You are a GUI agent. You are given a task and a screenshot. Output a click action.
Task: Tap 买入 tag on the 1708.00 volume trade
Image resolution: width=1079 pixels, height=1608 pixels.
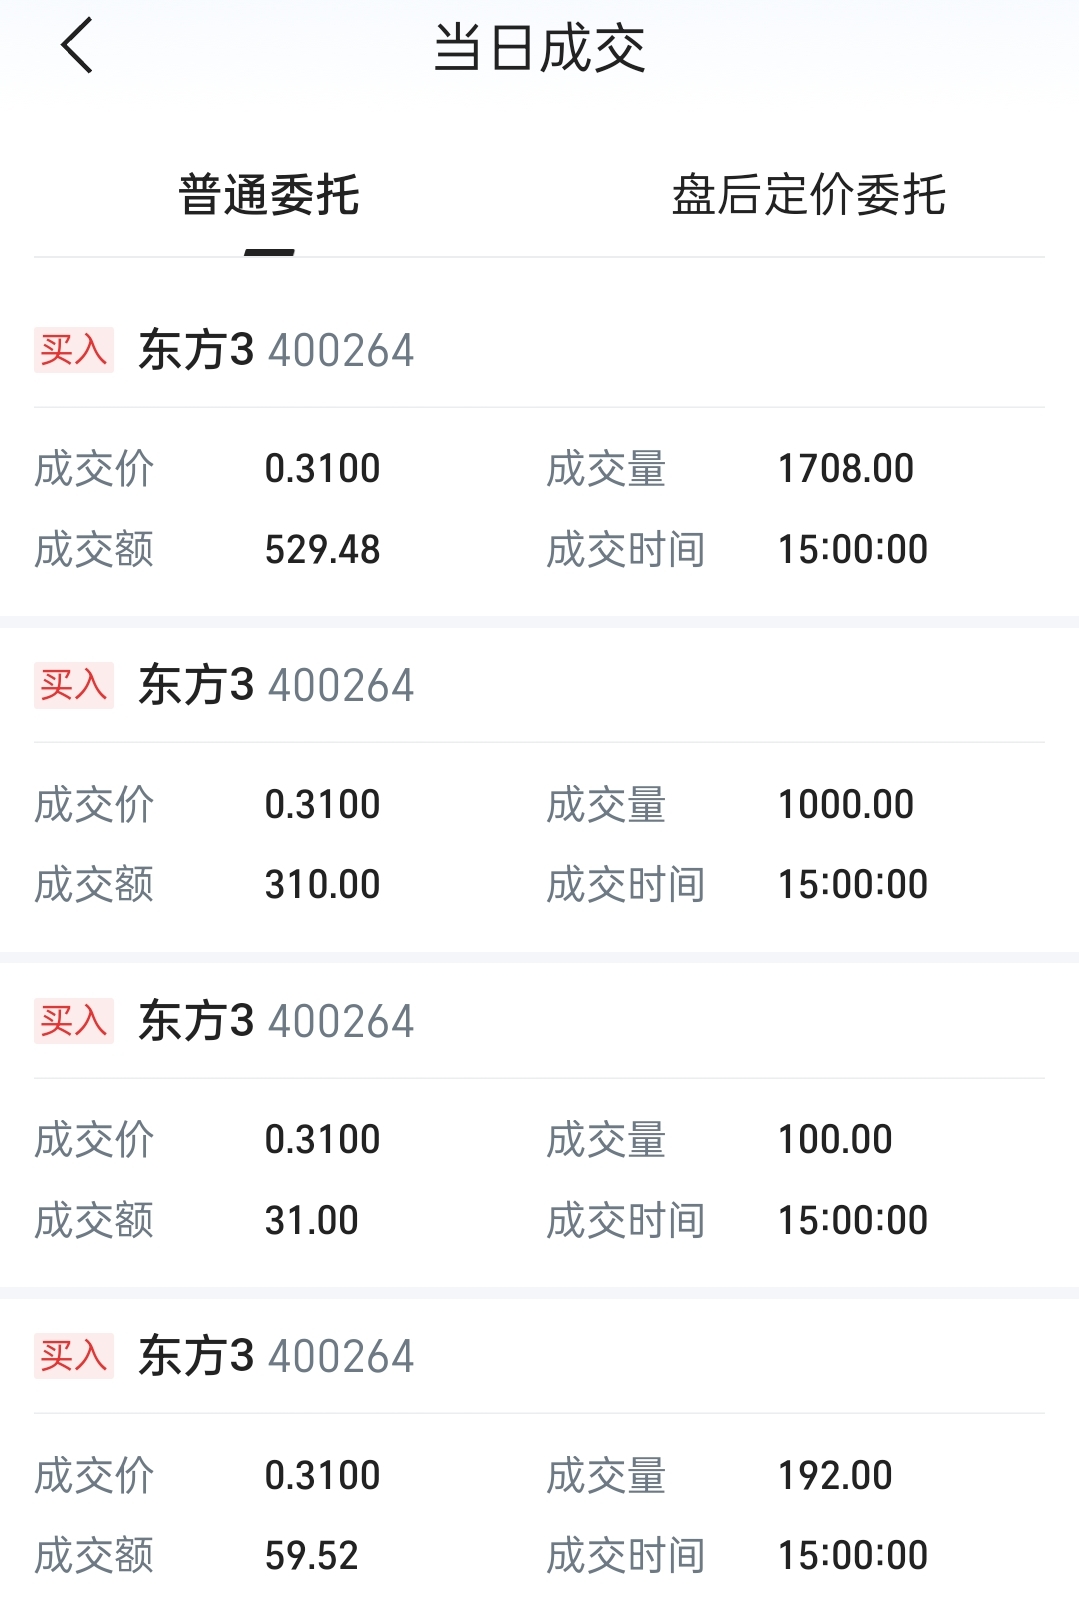73,350
